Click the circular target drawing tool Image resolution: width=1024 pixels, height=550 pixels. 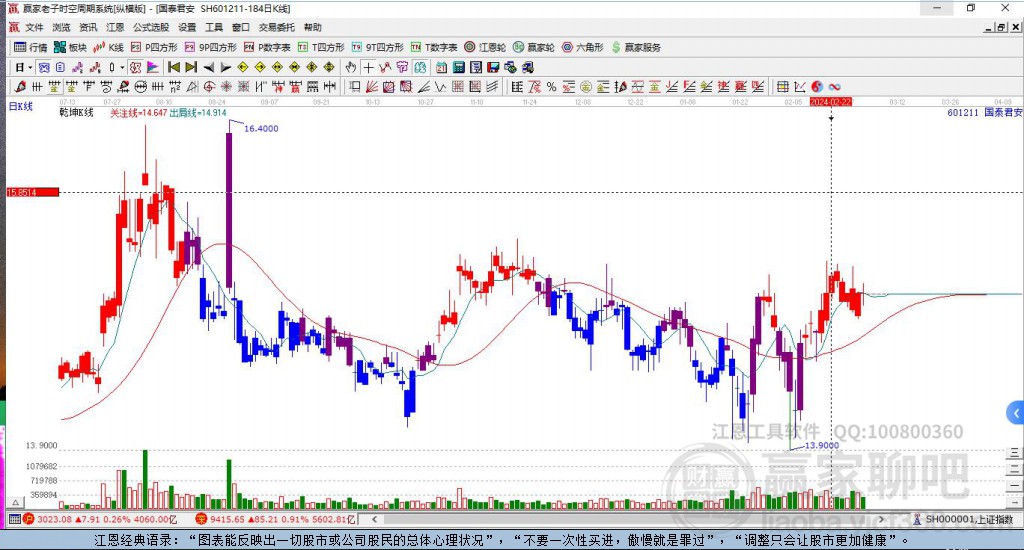point(209,86)
